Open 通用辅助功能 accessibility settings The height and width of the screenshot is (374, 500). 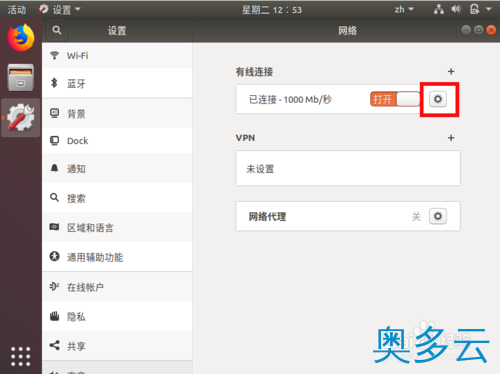117,257
